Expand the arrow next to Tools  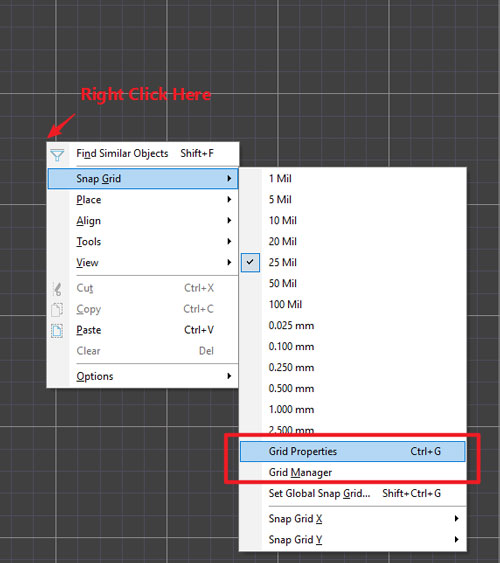pos(229,241)
